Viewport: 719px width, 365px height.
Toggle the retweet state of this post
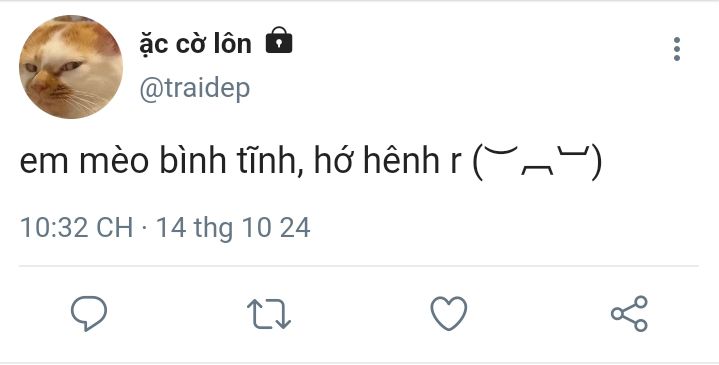[269, 314]
